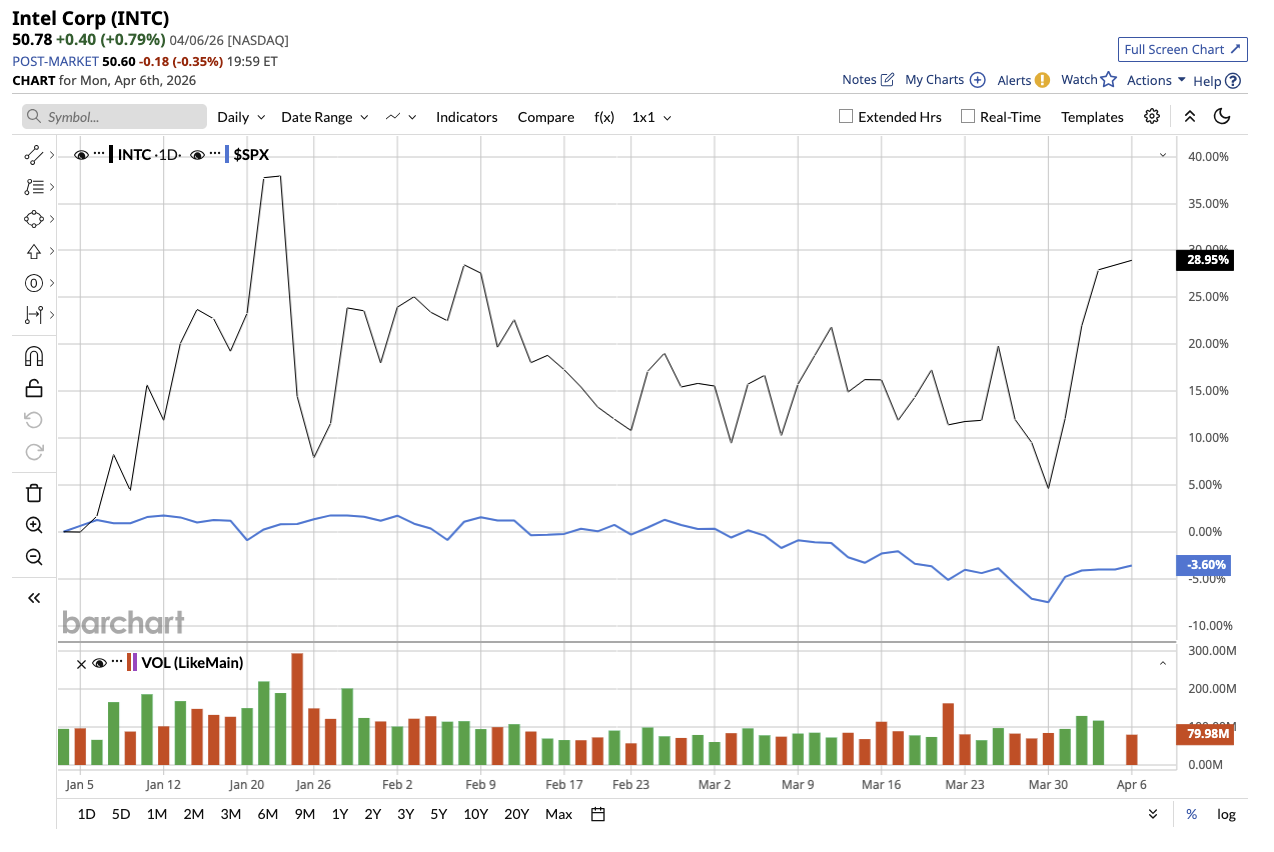Screen dimensions: 1274x852
Task: Collapse volume pane chevron
Action: point(1163,663)
